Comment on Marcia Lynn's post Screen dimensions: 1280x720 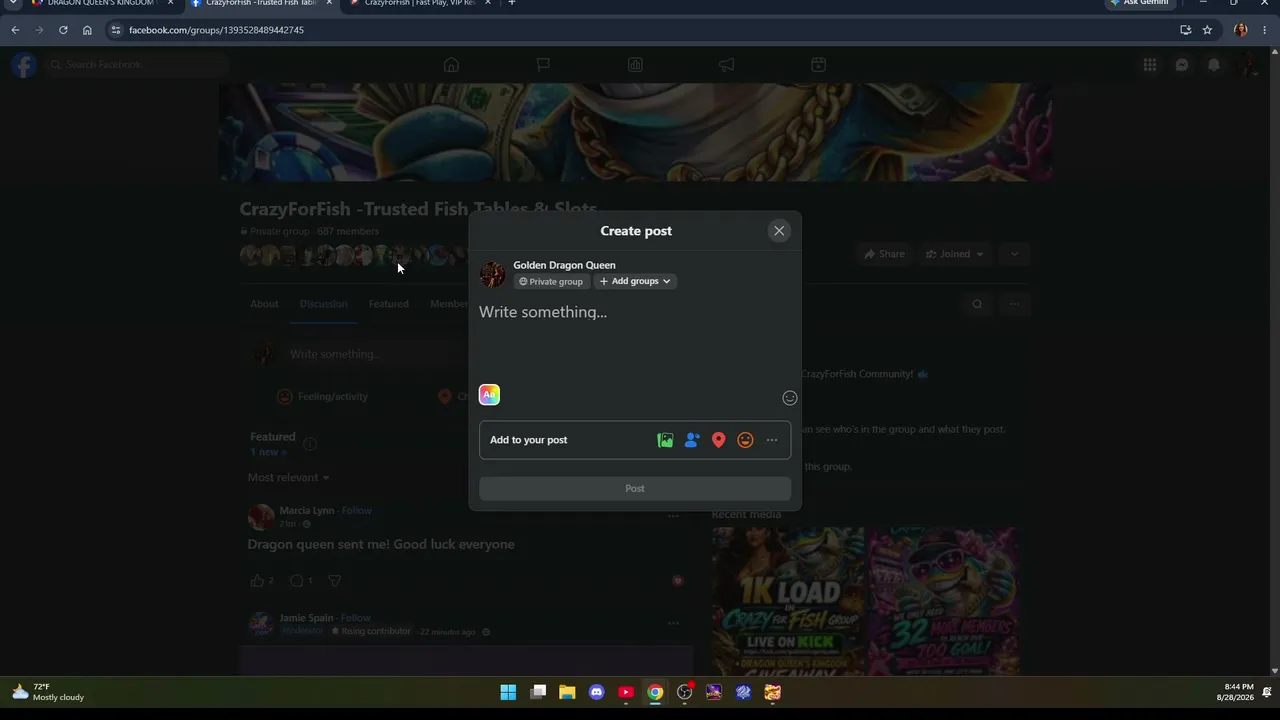(x=296, y=581)
